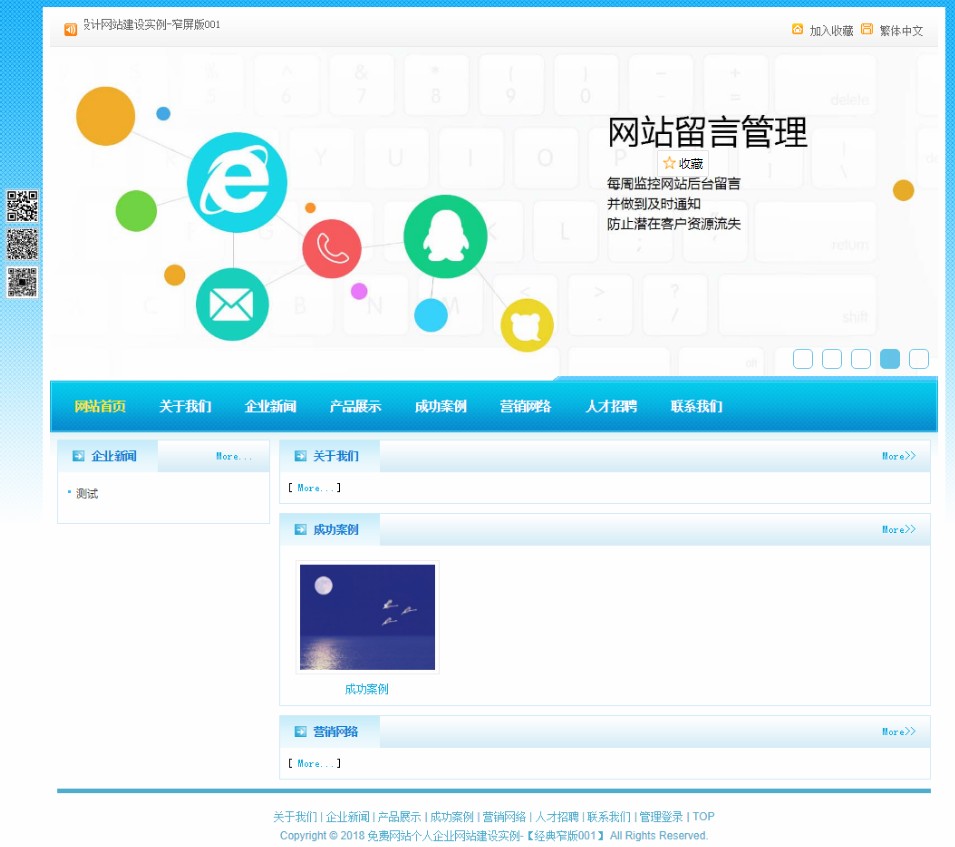Open 网站首页 in the navigation bar
The image size is (955, 847).
click(x=100, y=406)
